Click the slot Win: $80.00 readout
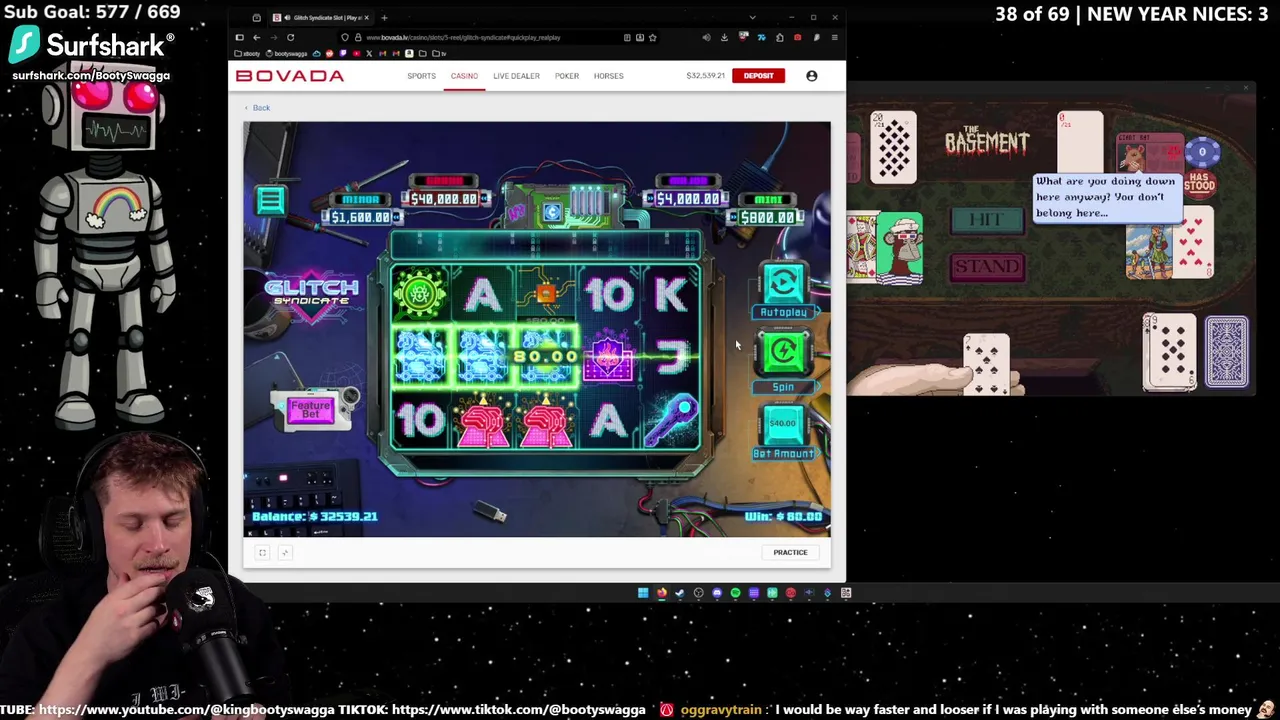Viewport: 1280px width, 720px height. 784,517
